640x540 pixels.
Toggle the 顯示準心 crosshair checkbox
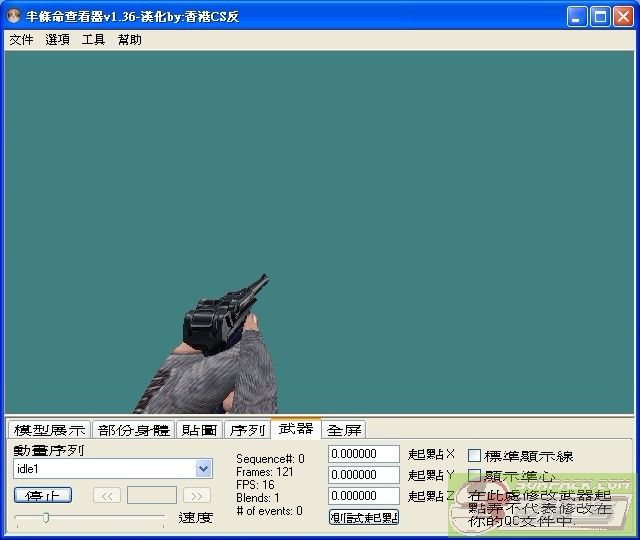coord(475,476)
